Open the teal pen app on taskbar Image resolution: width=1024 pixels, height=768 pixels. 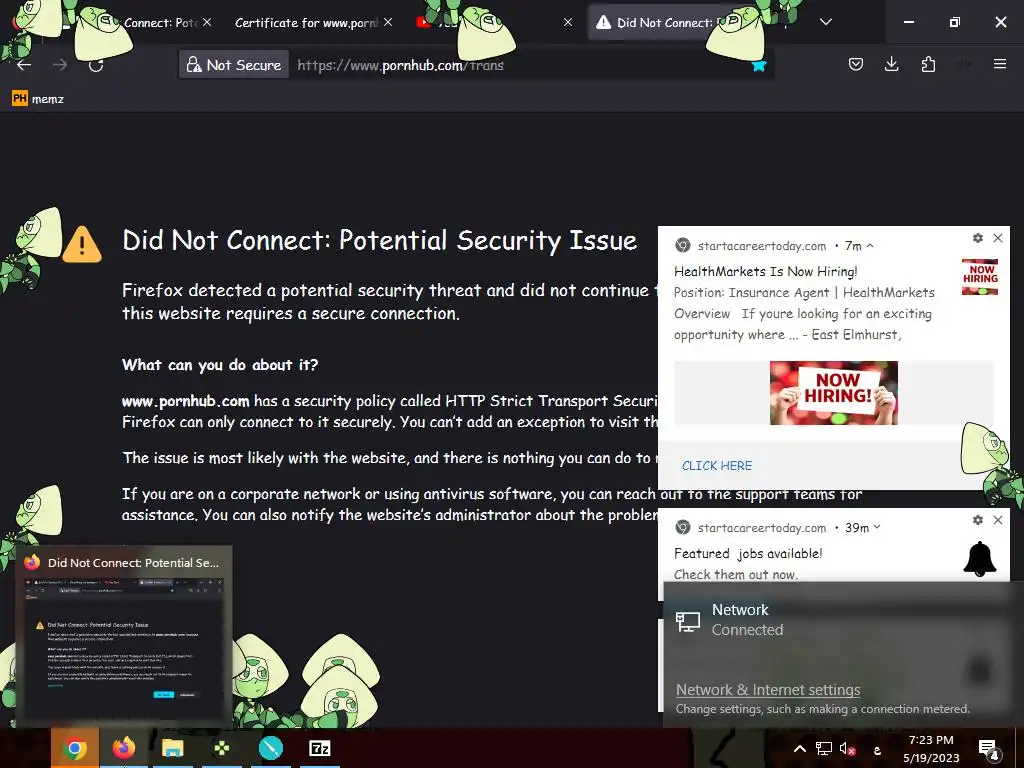click(x=270, y=748)
